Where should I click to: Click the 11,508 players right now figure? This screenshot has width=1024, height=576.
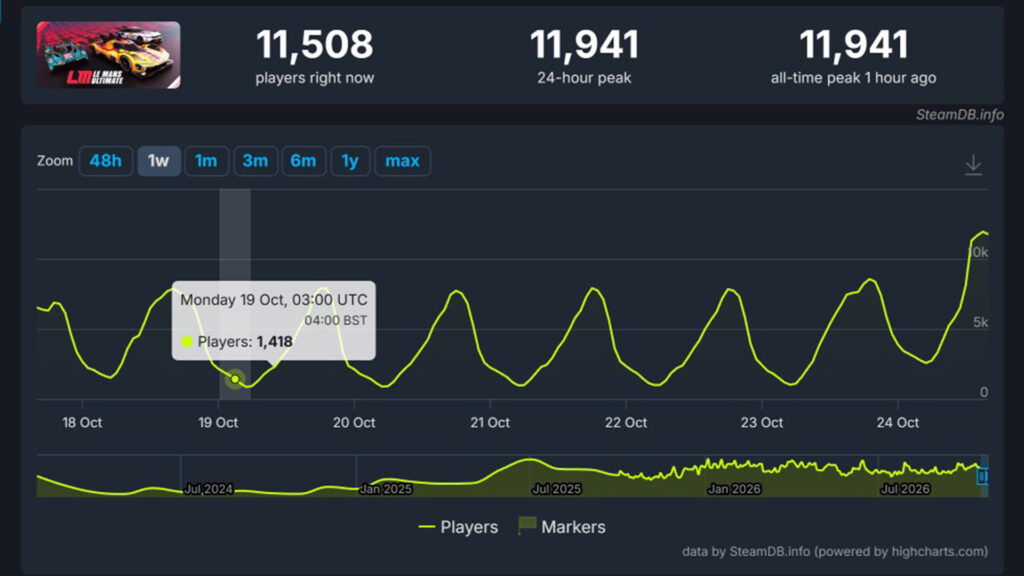(315, 44)
